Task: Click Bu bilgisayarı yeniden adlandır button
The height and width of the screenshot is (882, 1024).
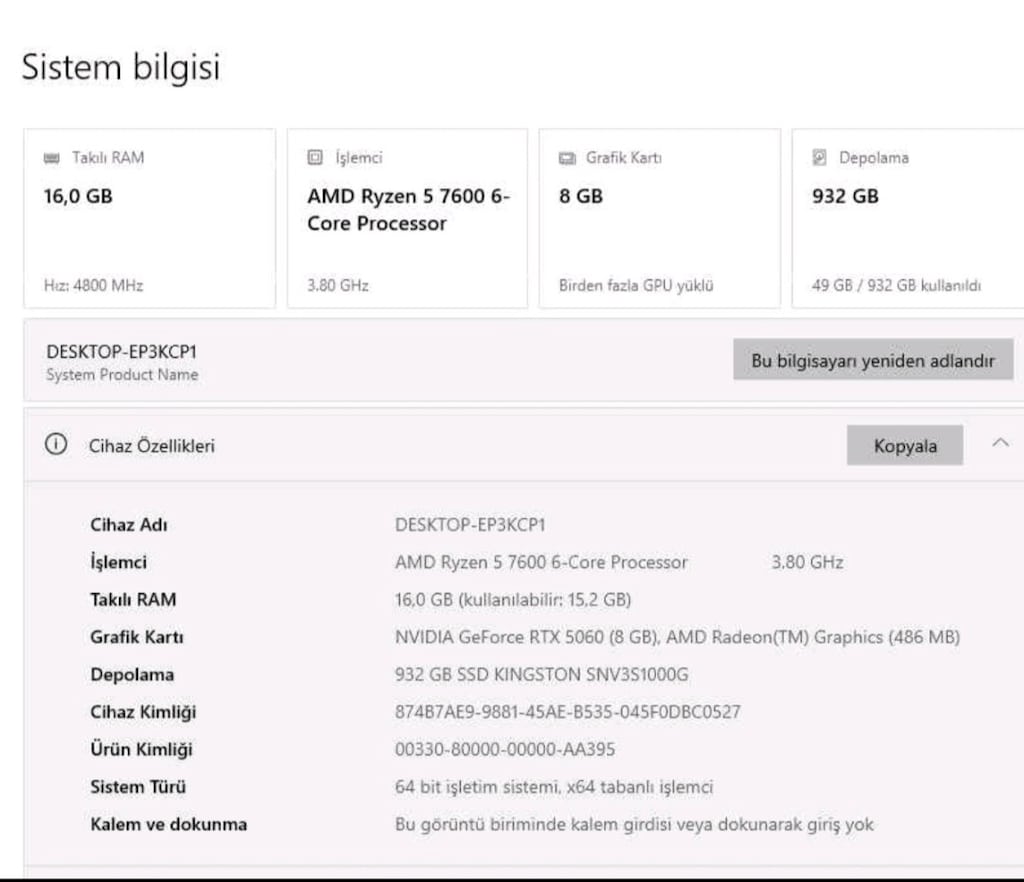Action: coord(873,359)
